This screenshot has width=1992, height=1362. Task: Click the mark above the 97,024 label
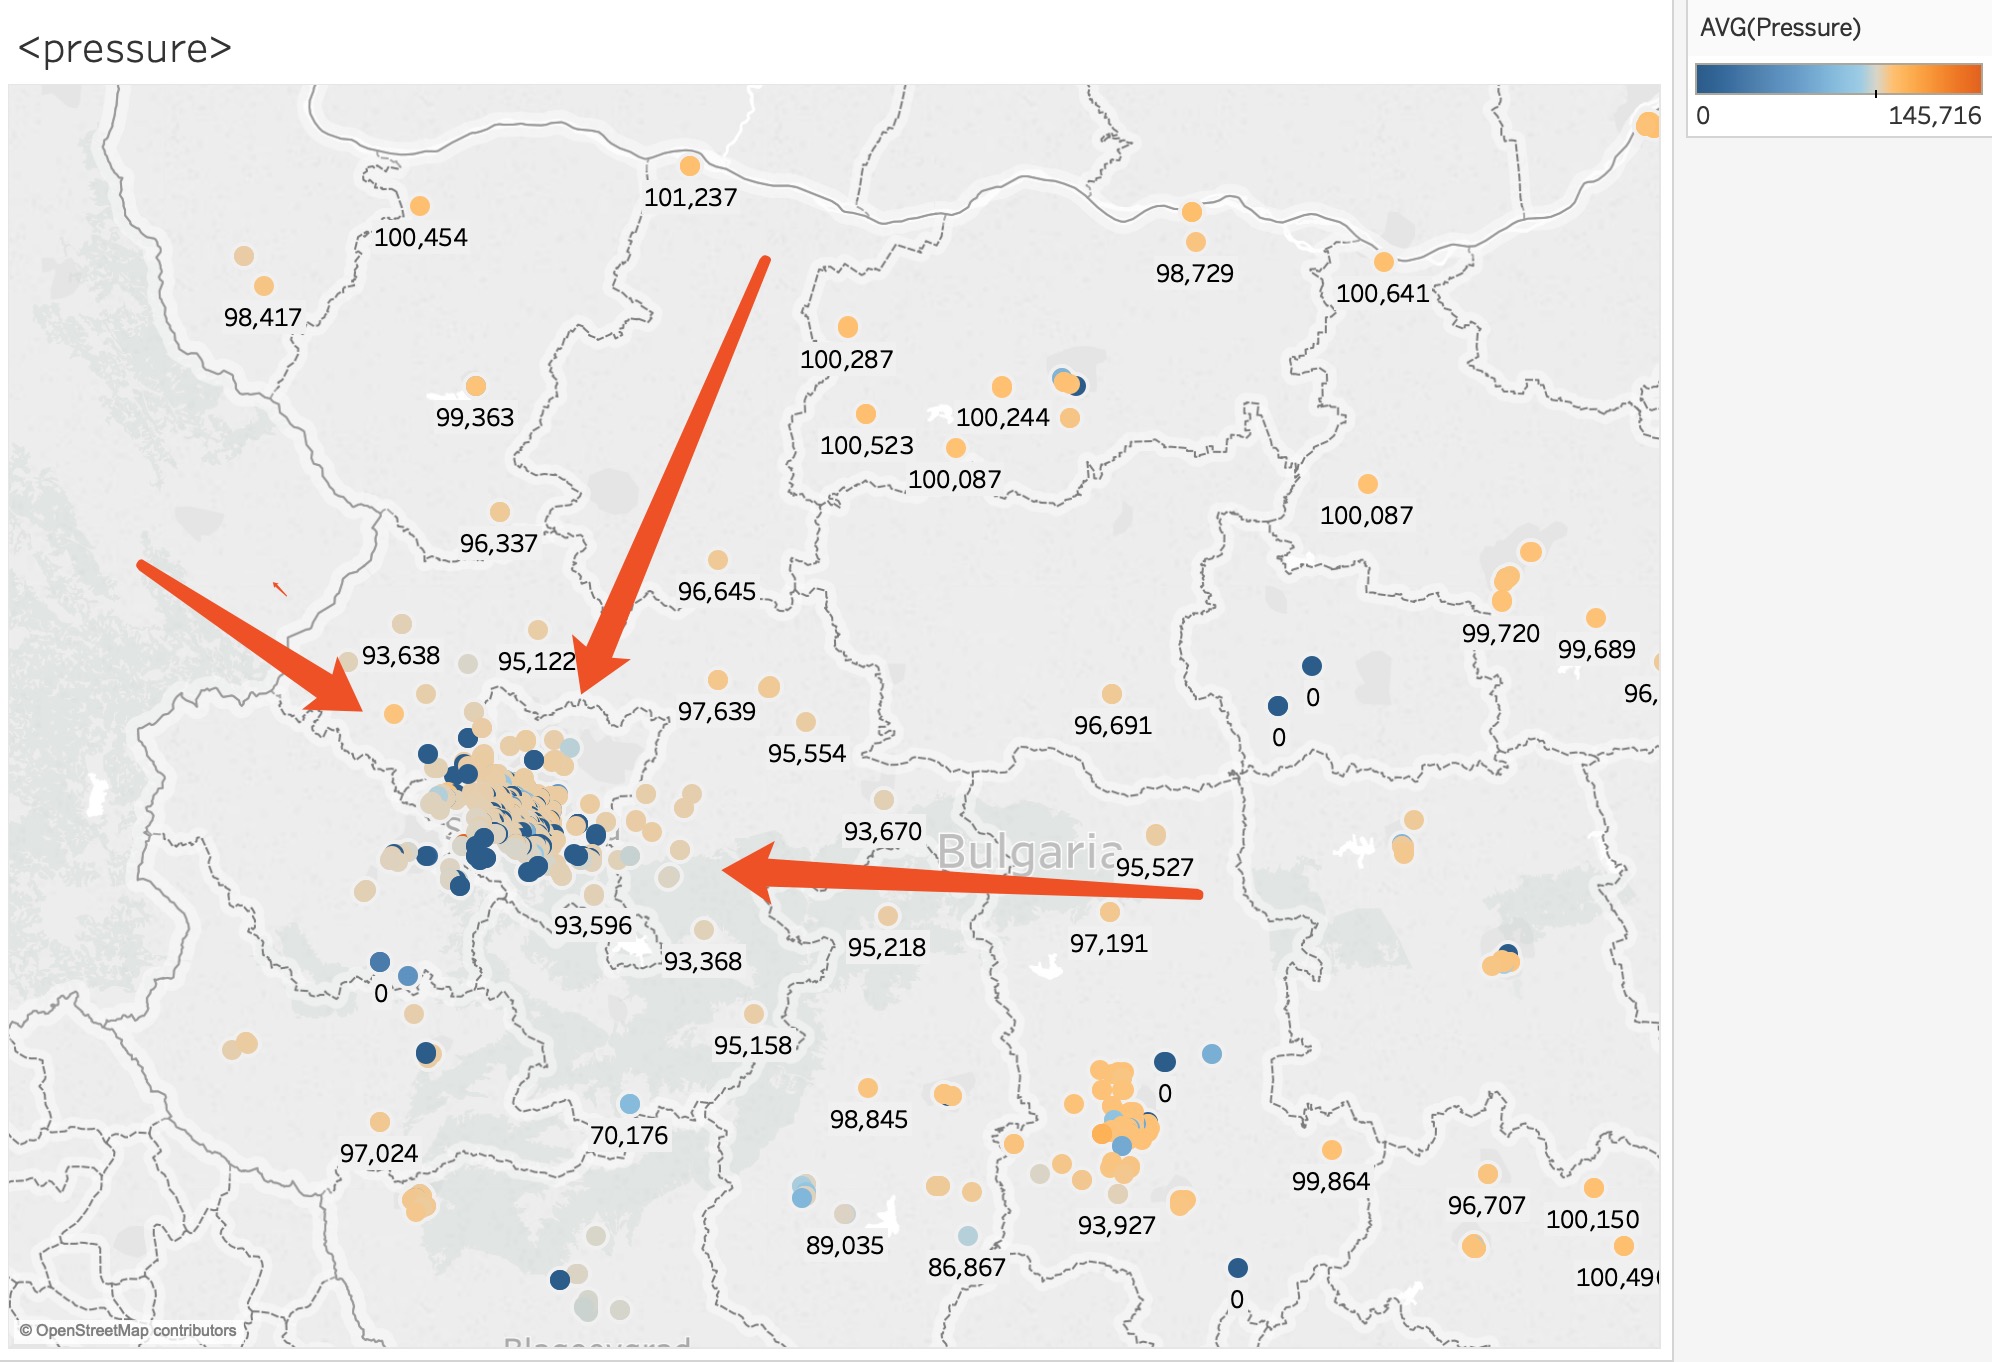pos(380,1122)
